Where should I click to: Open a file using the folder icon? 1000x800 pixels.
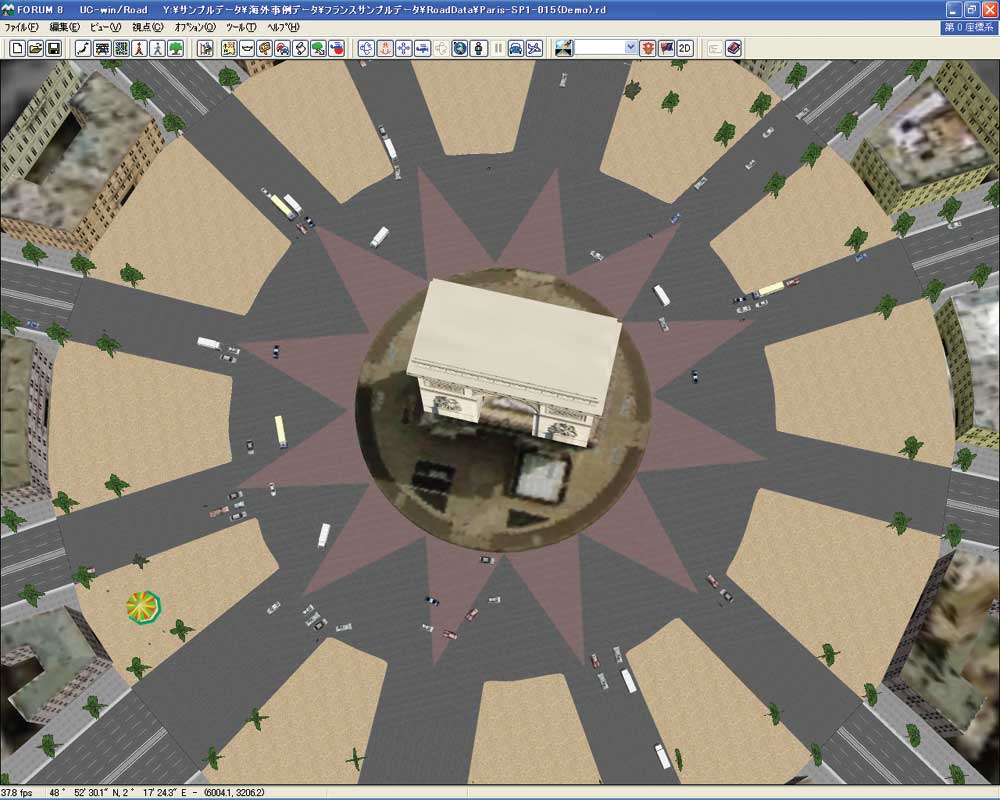(35, 48)
